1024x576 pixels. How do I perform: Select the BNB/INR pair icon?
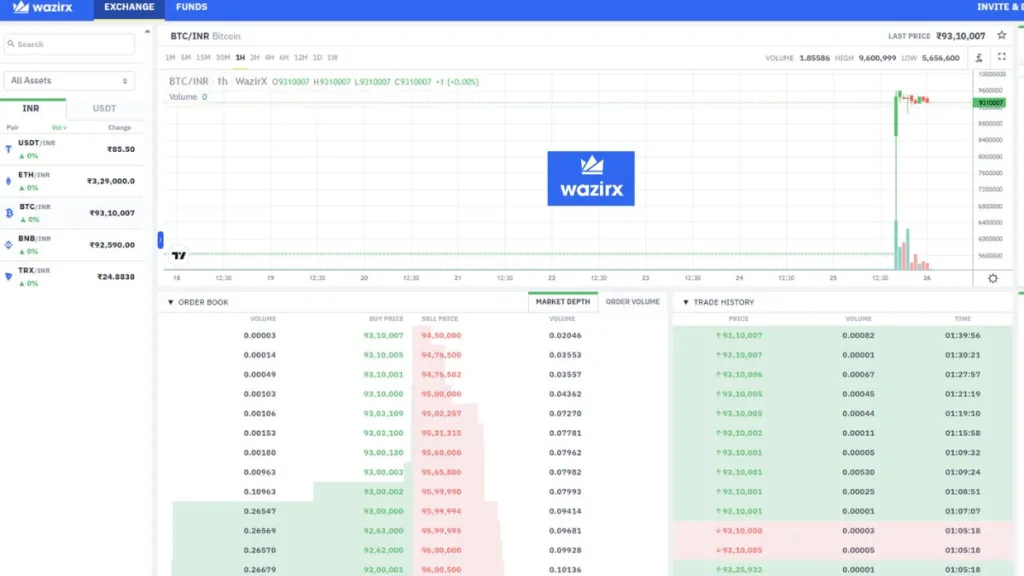(9, 244)
